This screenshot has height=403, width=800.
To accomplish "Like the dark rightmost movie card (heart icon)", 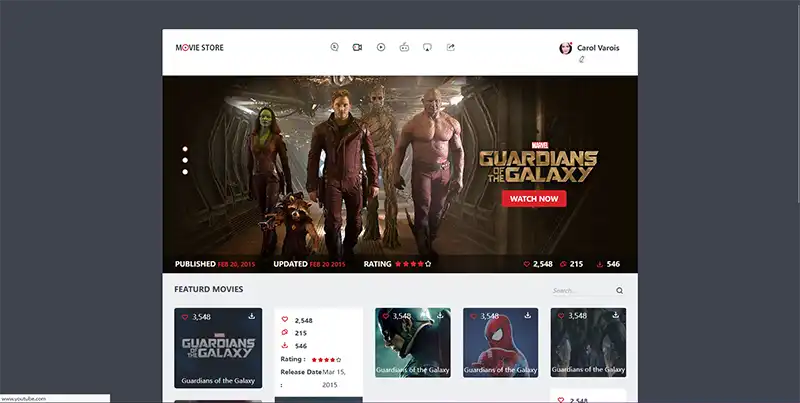I will (561, 316).
